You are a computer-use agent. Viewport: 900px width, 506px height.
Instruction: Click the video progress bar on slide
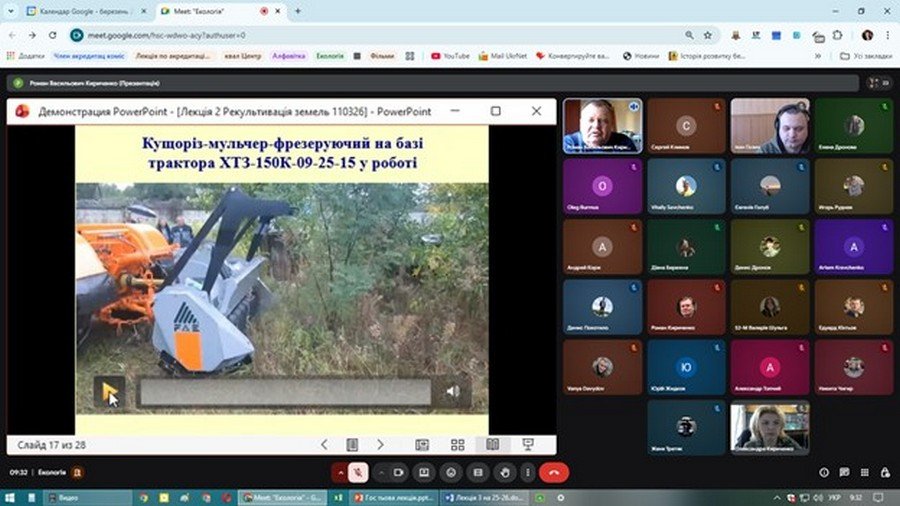[x=284, y=392]
